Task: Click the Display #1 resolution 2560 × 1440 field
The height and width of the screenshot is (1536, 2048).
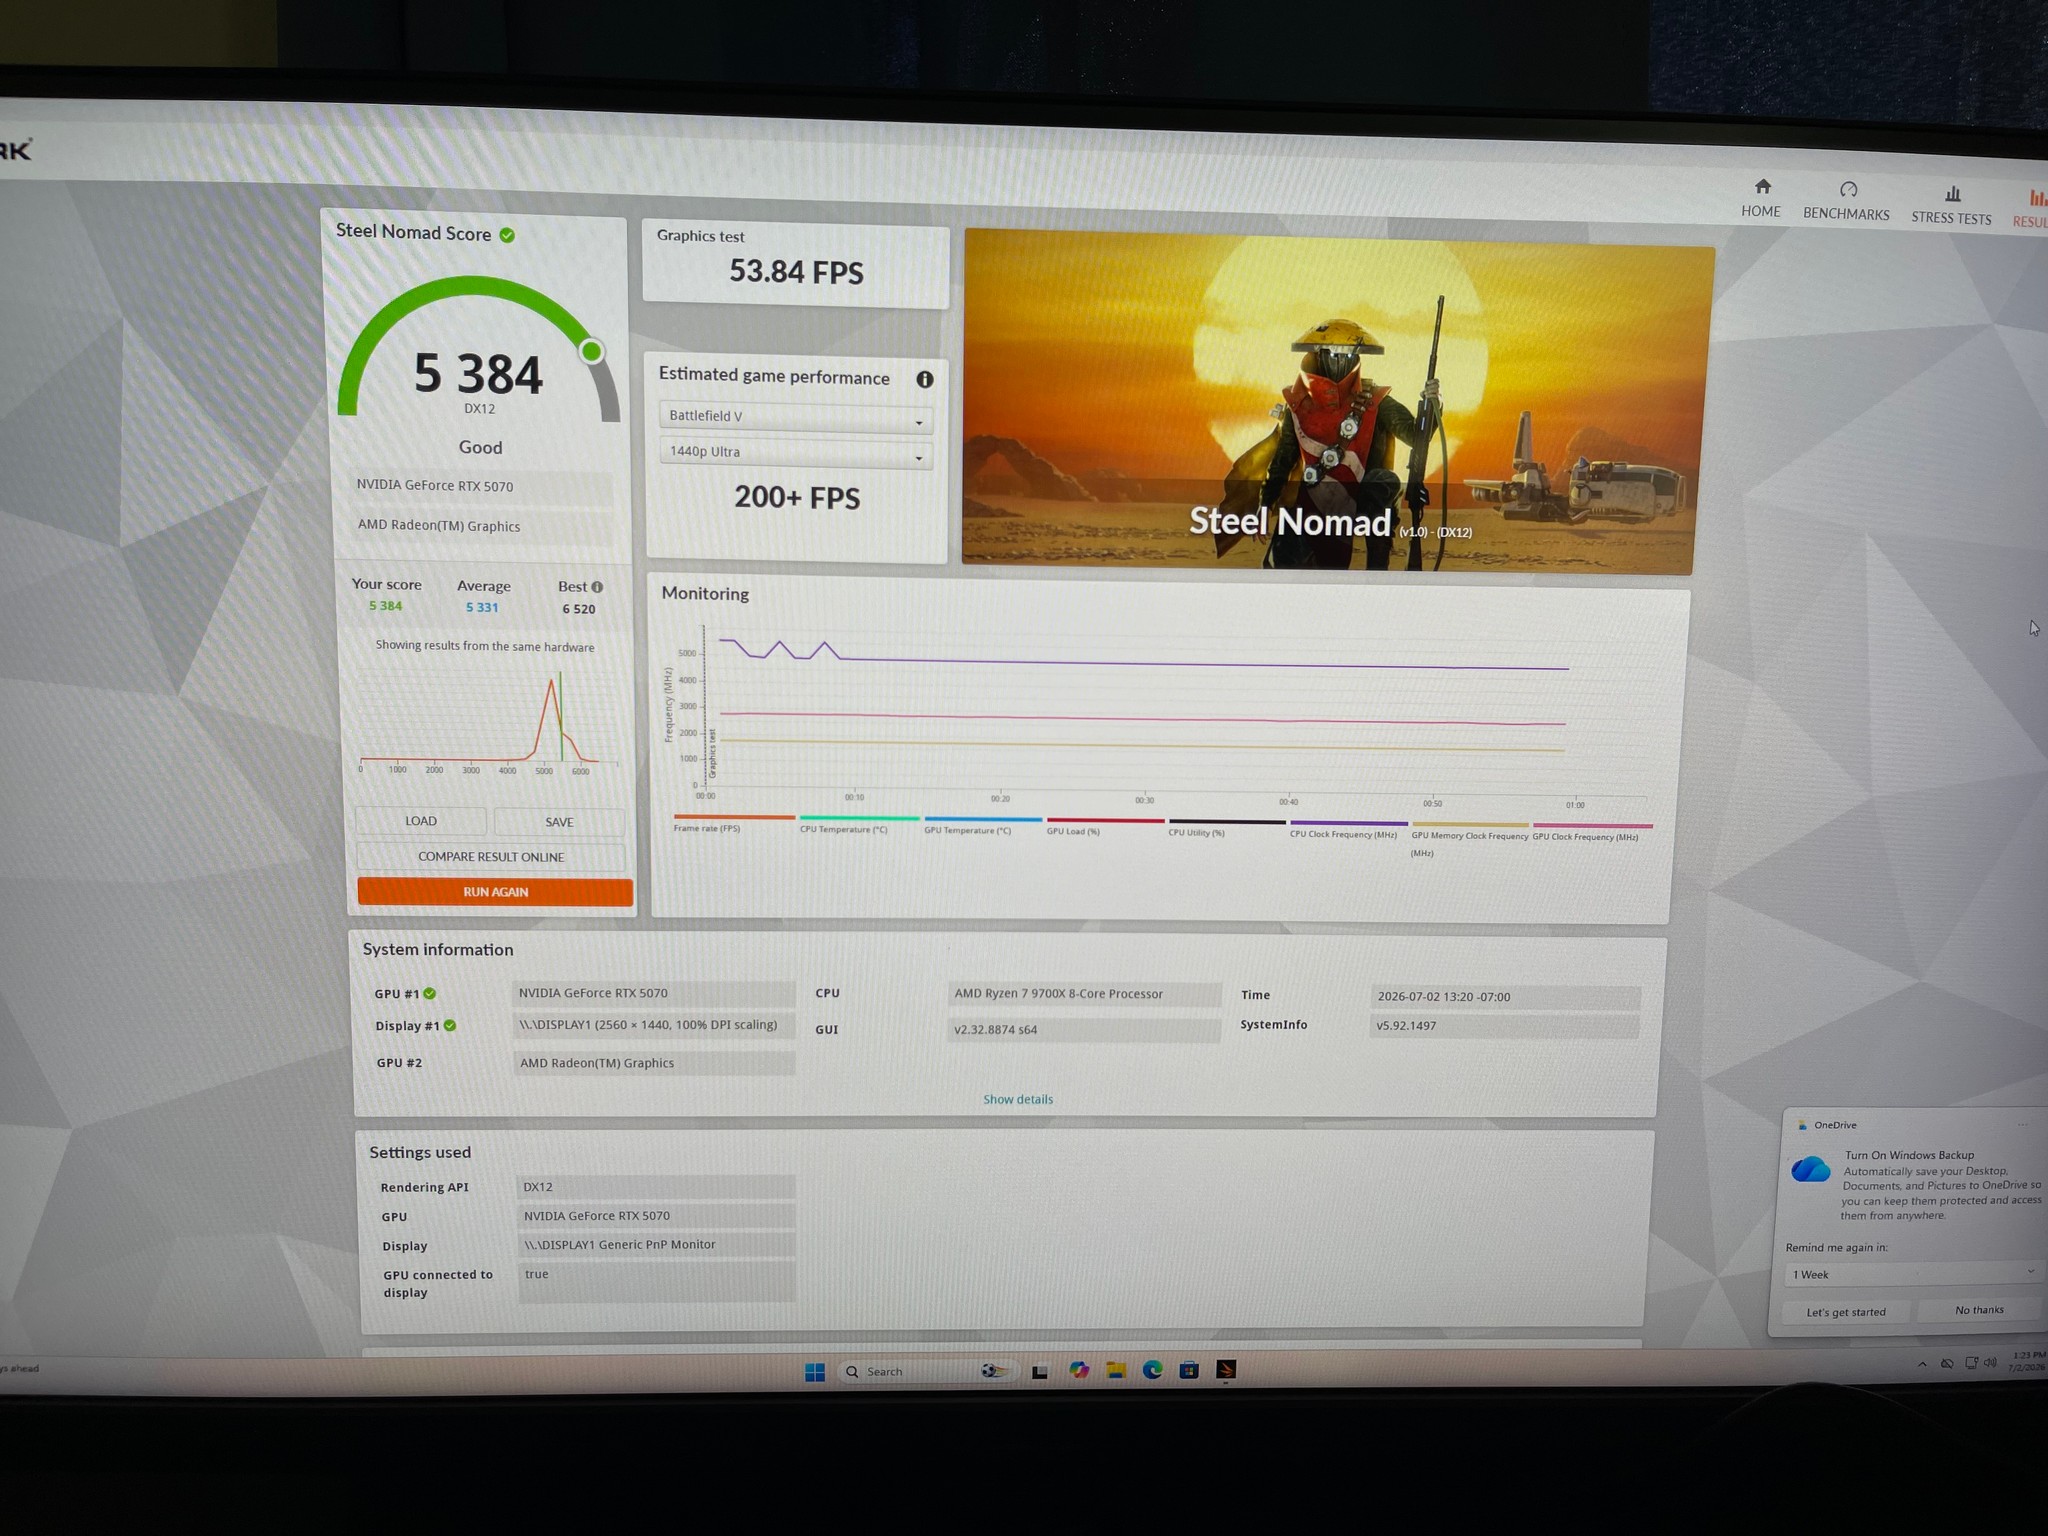Action: pos(654,1025)
